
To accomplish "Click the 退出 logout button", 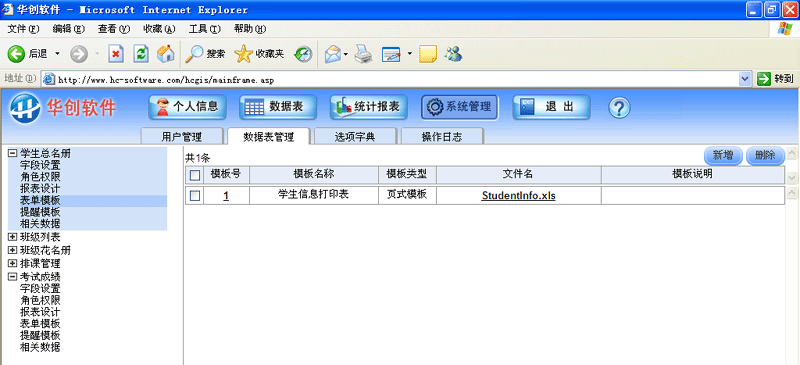I will coord(551,107).
